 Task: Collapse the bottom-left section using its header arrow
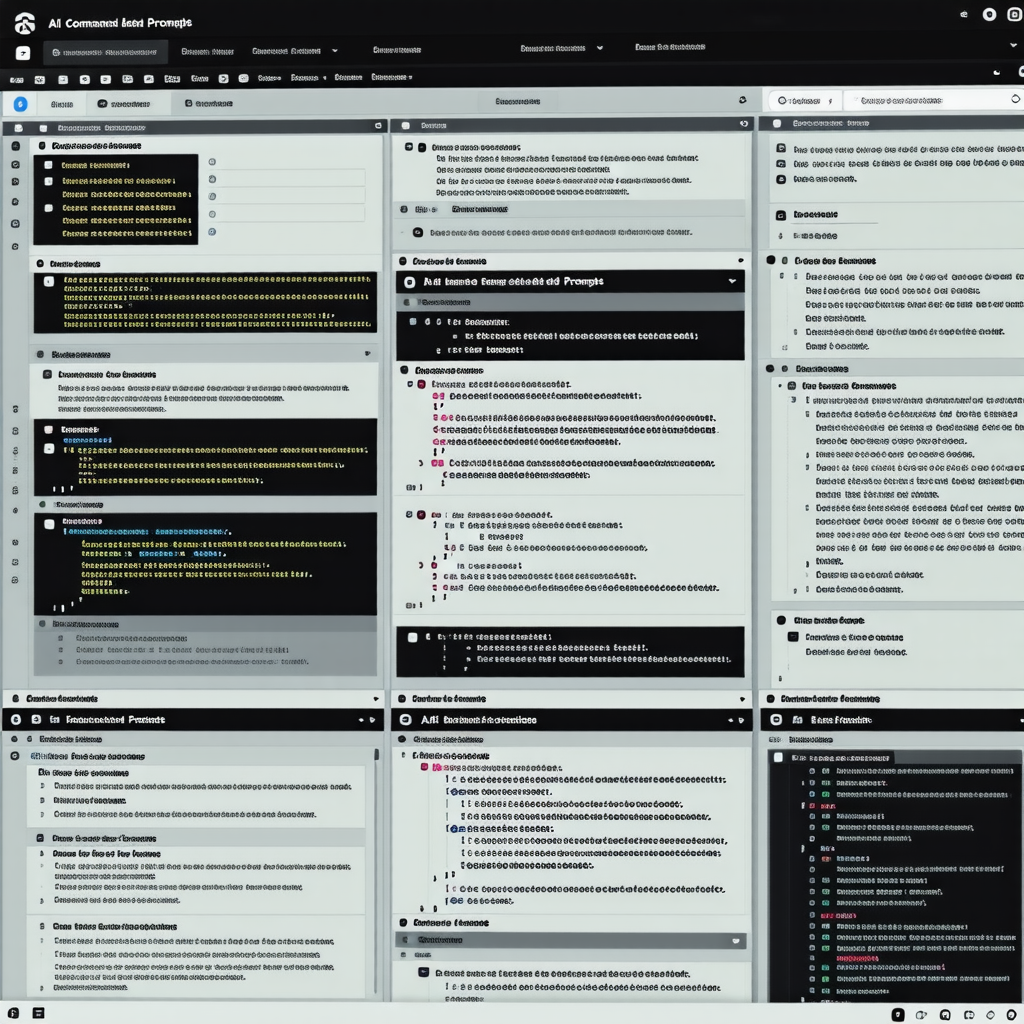(376, 699)
